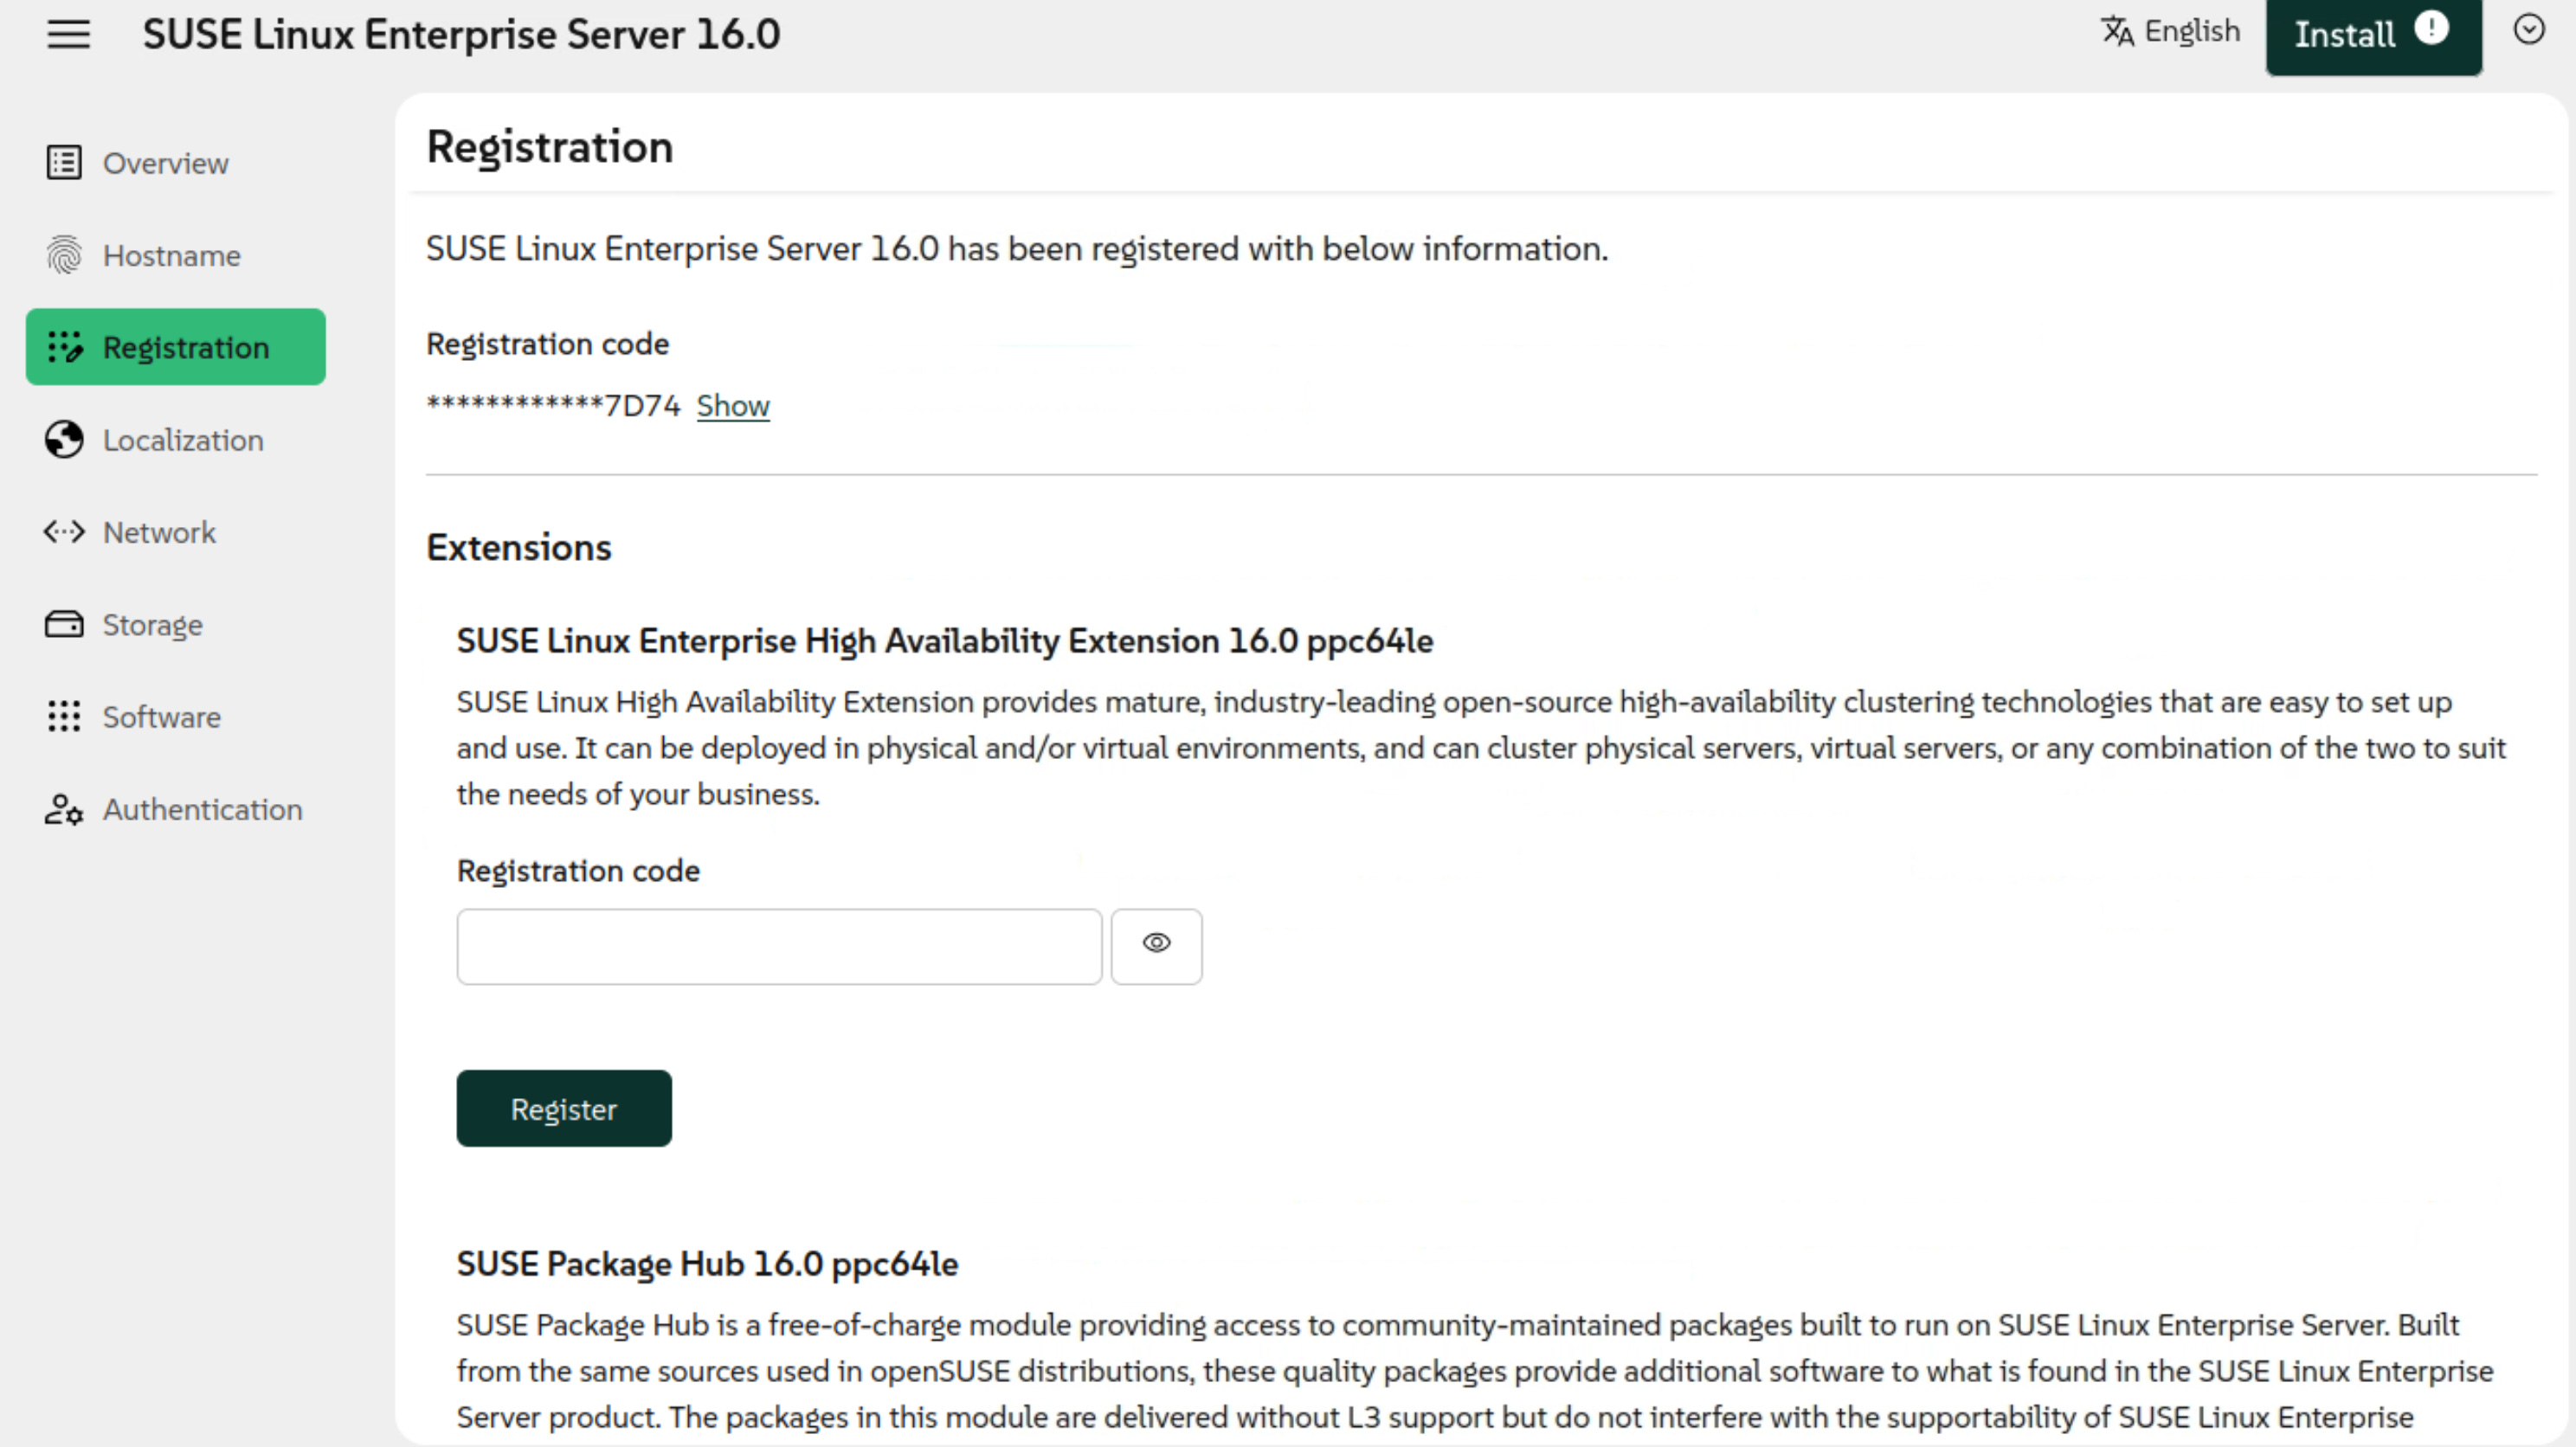Image resolution: width=2576 pixels, height=1447 pixels.
Task: Click the Software grid icon
Action: coord(64,716)
